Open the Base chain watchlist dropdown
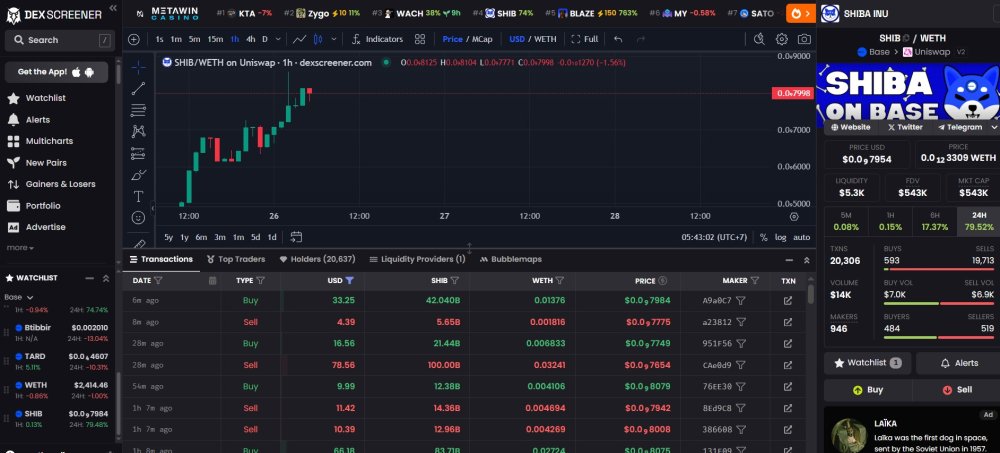The height and width of the screenshot is (453, 1000). click(18, 297)
